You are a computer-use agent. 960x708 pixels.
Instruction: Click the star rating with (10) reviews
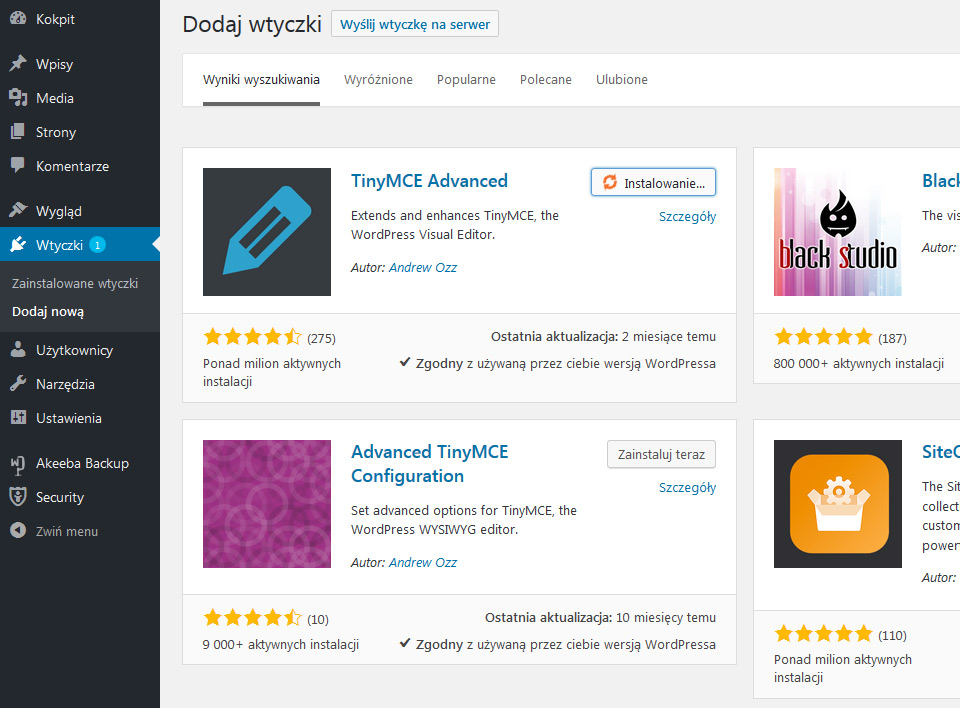(x=253, y=617)
